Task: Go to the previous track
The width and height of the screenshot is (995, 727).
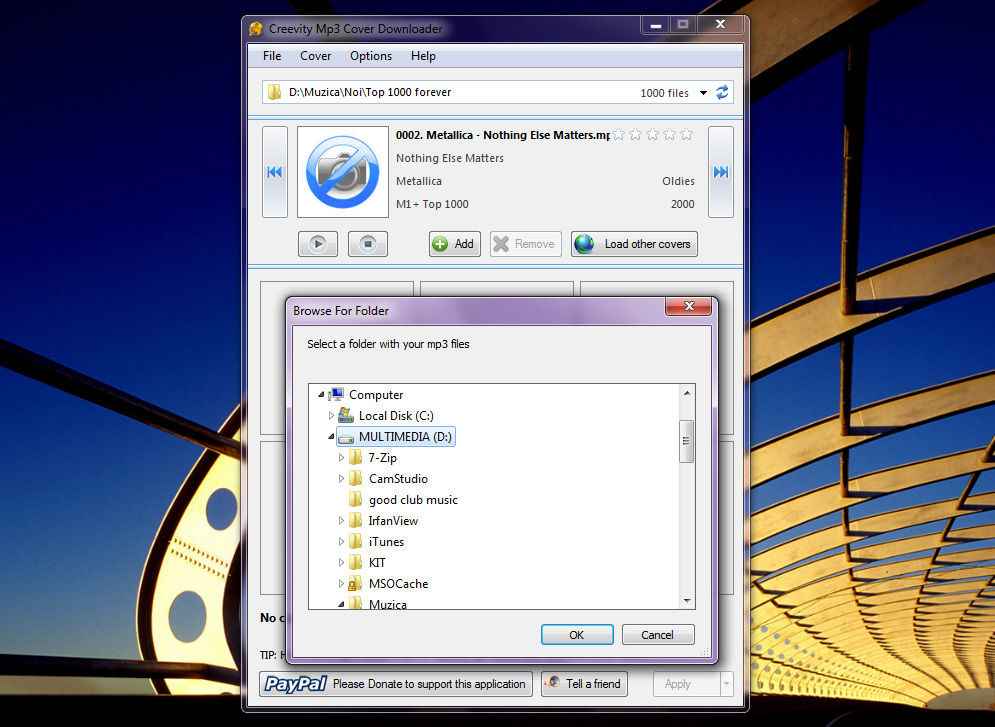Action: tap(275, 172)
